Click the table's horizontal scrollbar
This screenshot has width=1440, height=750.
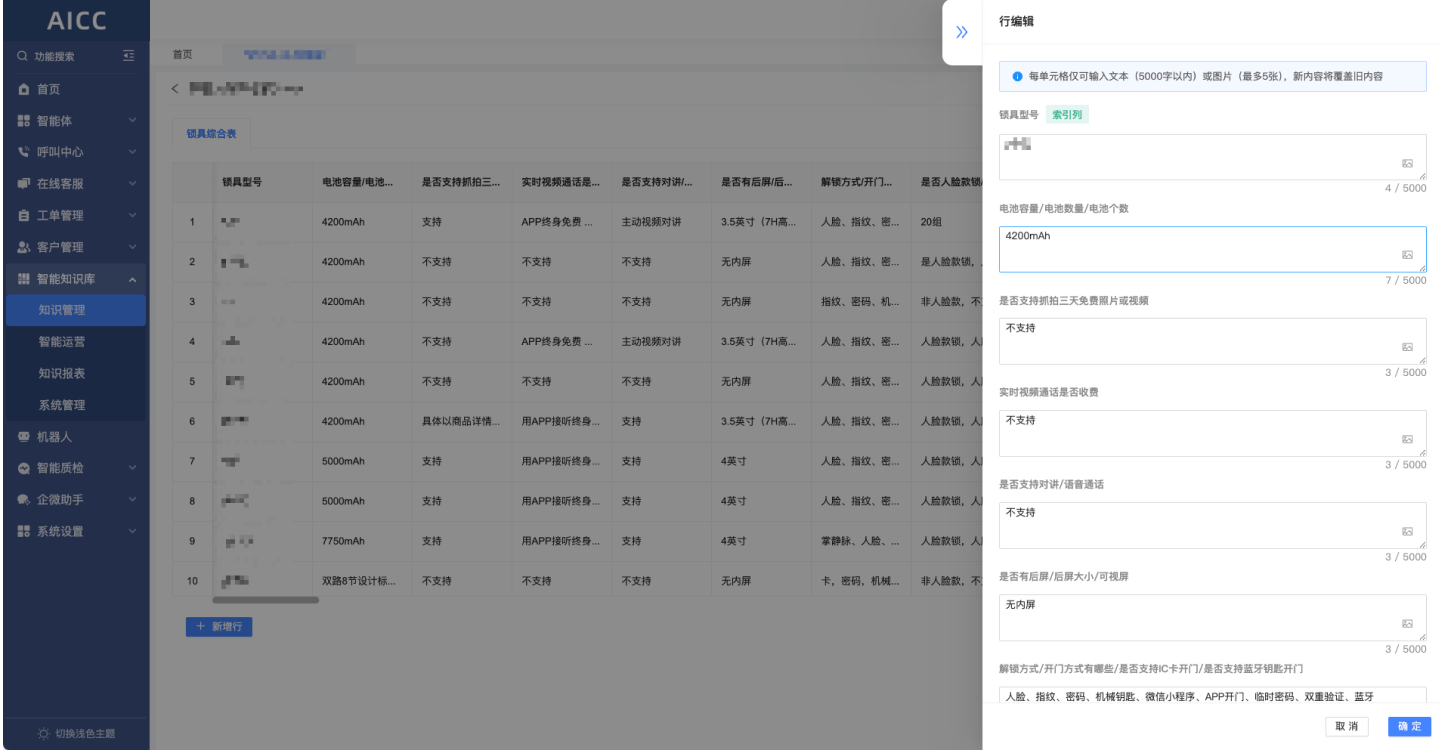point(266,600)
